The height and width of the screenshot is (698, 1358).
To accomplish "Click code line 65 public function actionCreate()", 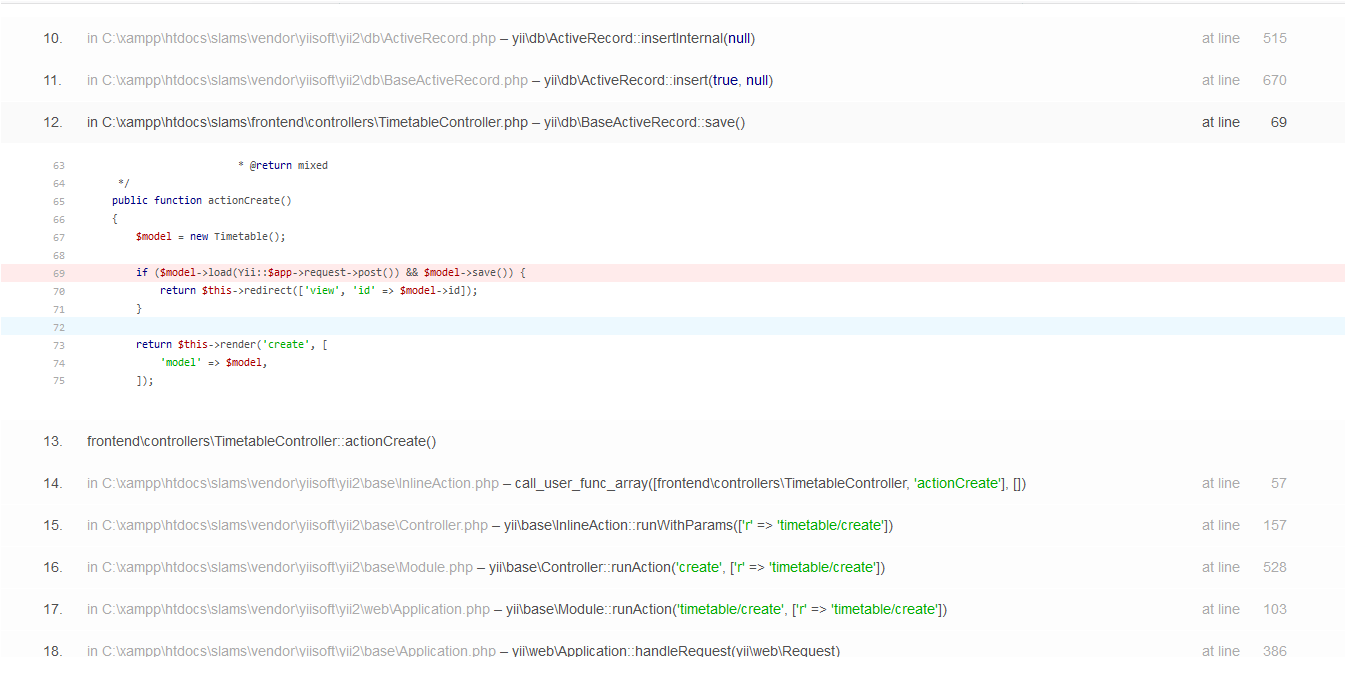I will [x=202, y=200].
